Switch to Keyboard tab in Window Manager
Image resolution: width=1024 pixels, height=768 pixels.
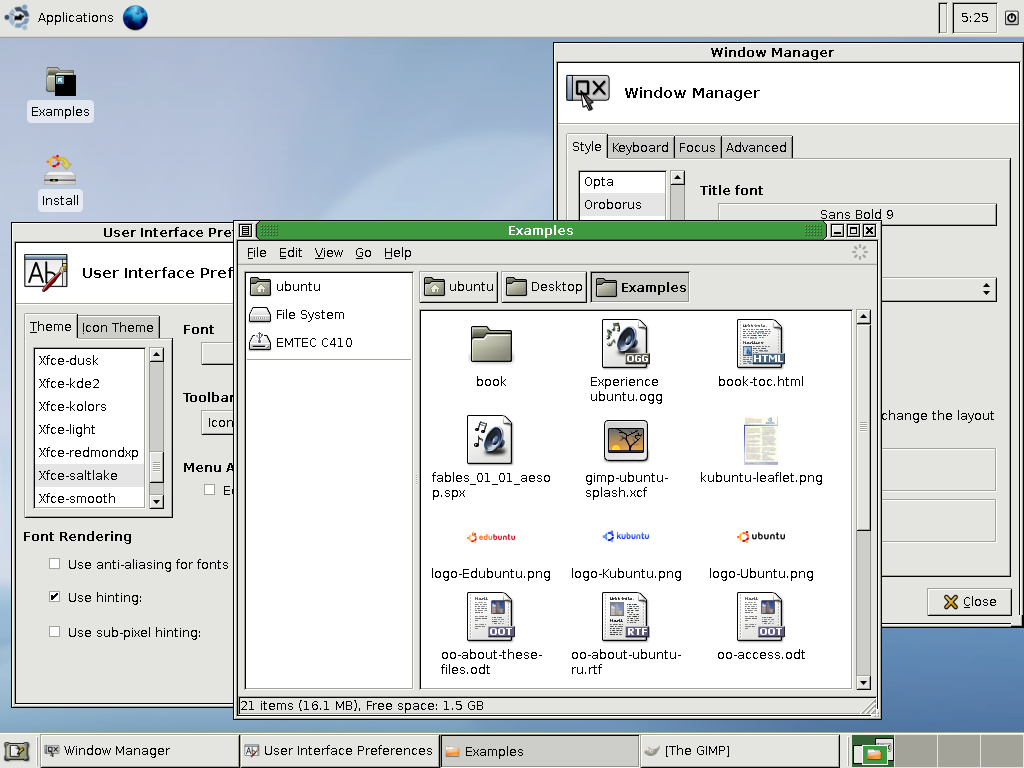click(640, 148)
